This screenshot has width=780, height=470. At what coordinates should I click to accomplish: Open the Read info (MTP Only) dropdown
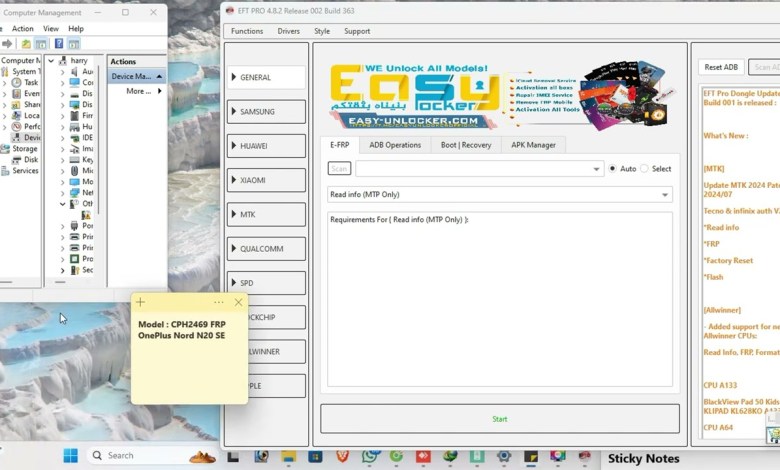coord(500,195)
